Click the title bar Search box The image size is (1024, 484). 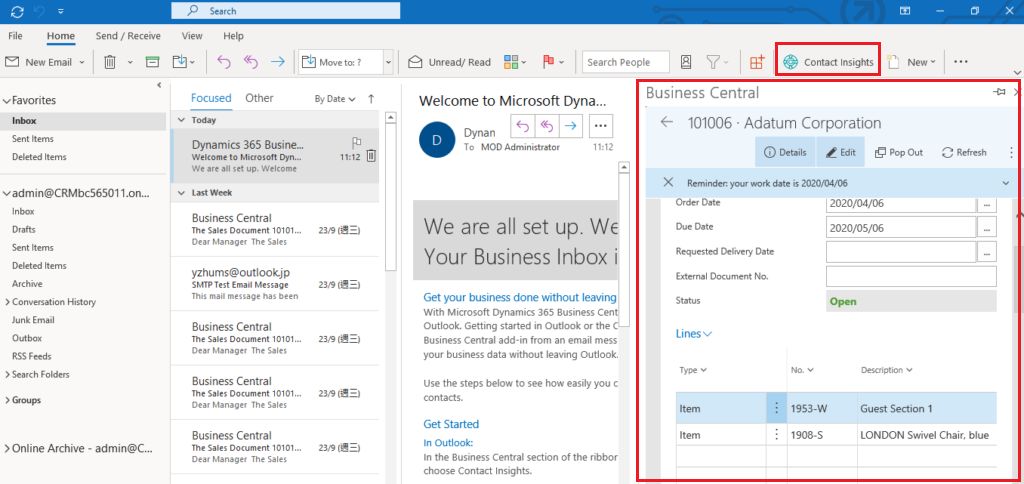(285, 11)
